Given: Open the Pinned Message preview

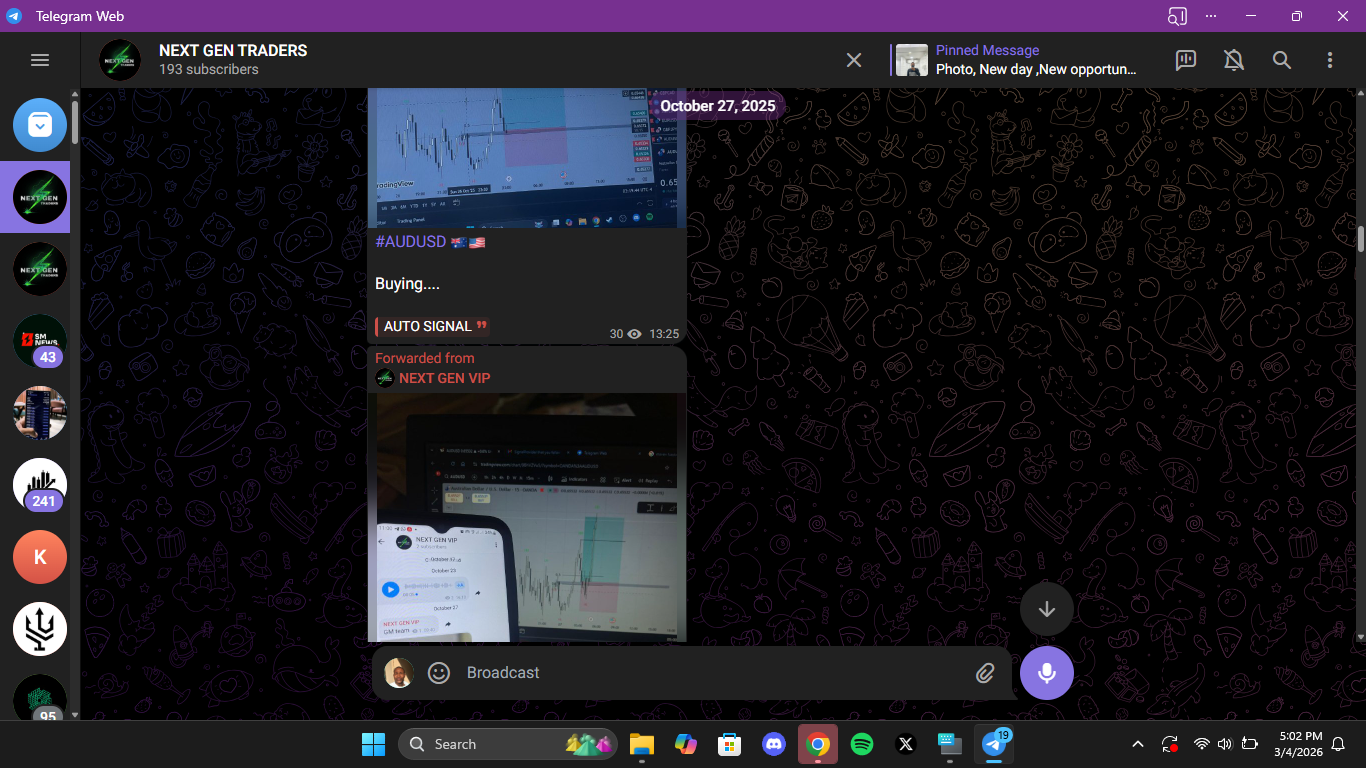Looking at the screenshot, I should (1018, 60).
